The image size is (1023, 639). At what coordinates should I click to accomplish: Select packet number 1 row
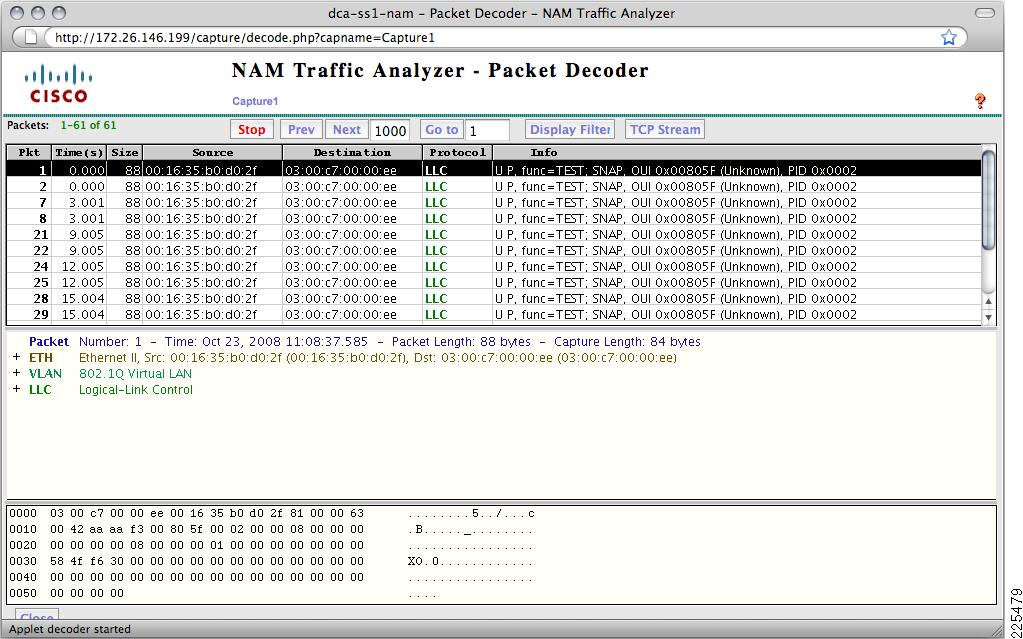pos(494,170)
